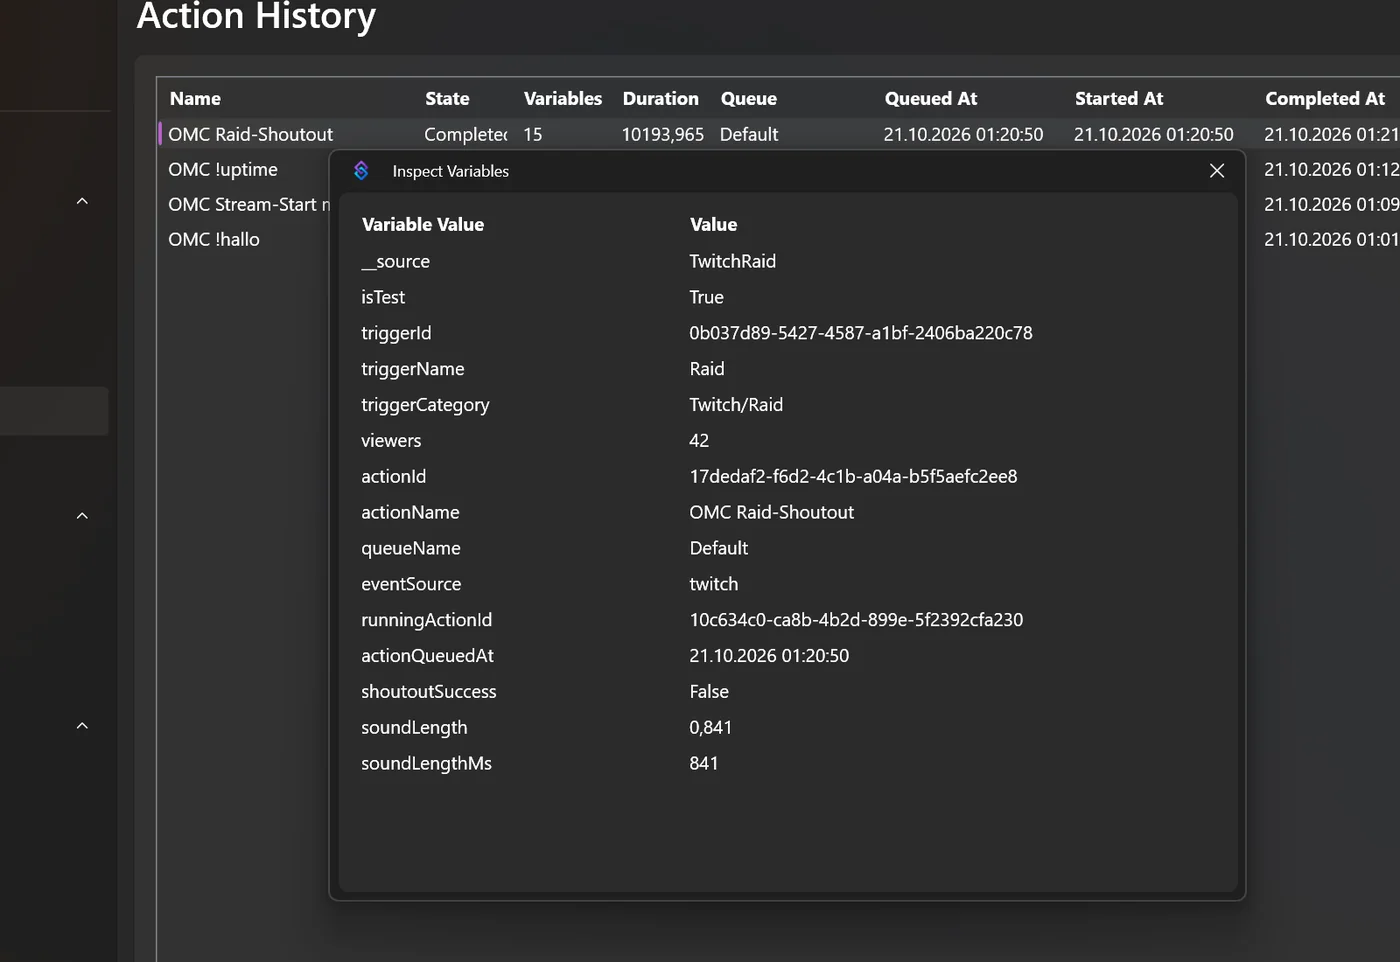Click the runningActionId GUID value
The image size is (1400, 962).
(x=856, y=620)
